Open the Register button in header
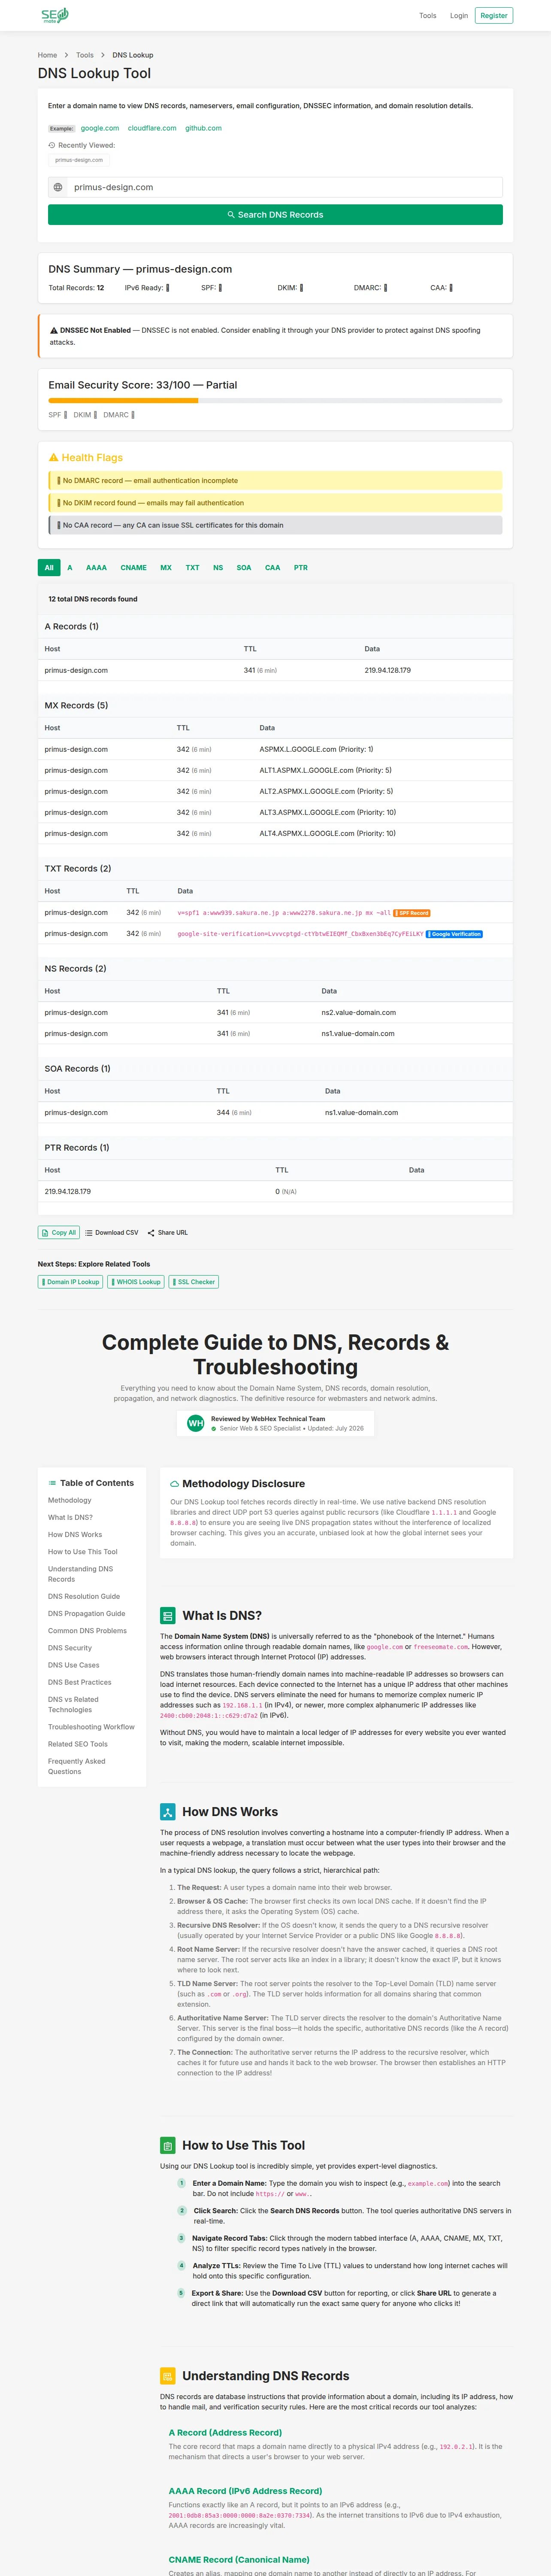This screenshot has width=551, height=2576. 494,15
